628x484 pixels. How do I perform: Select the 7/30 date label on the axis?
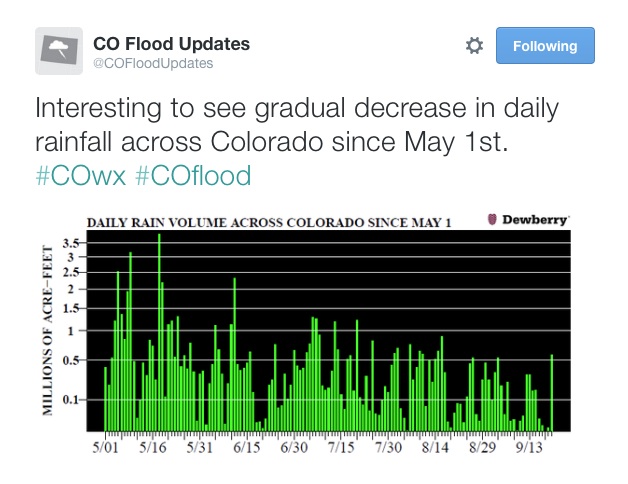pyautogui.click(x=388, y=447)
